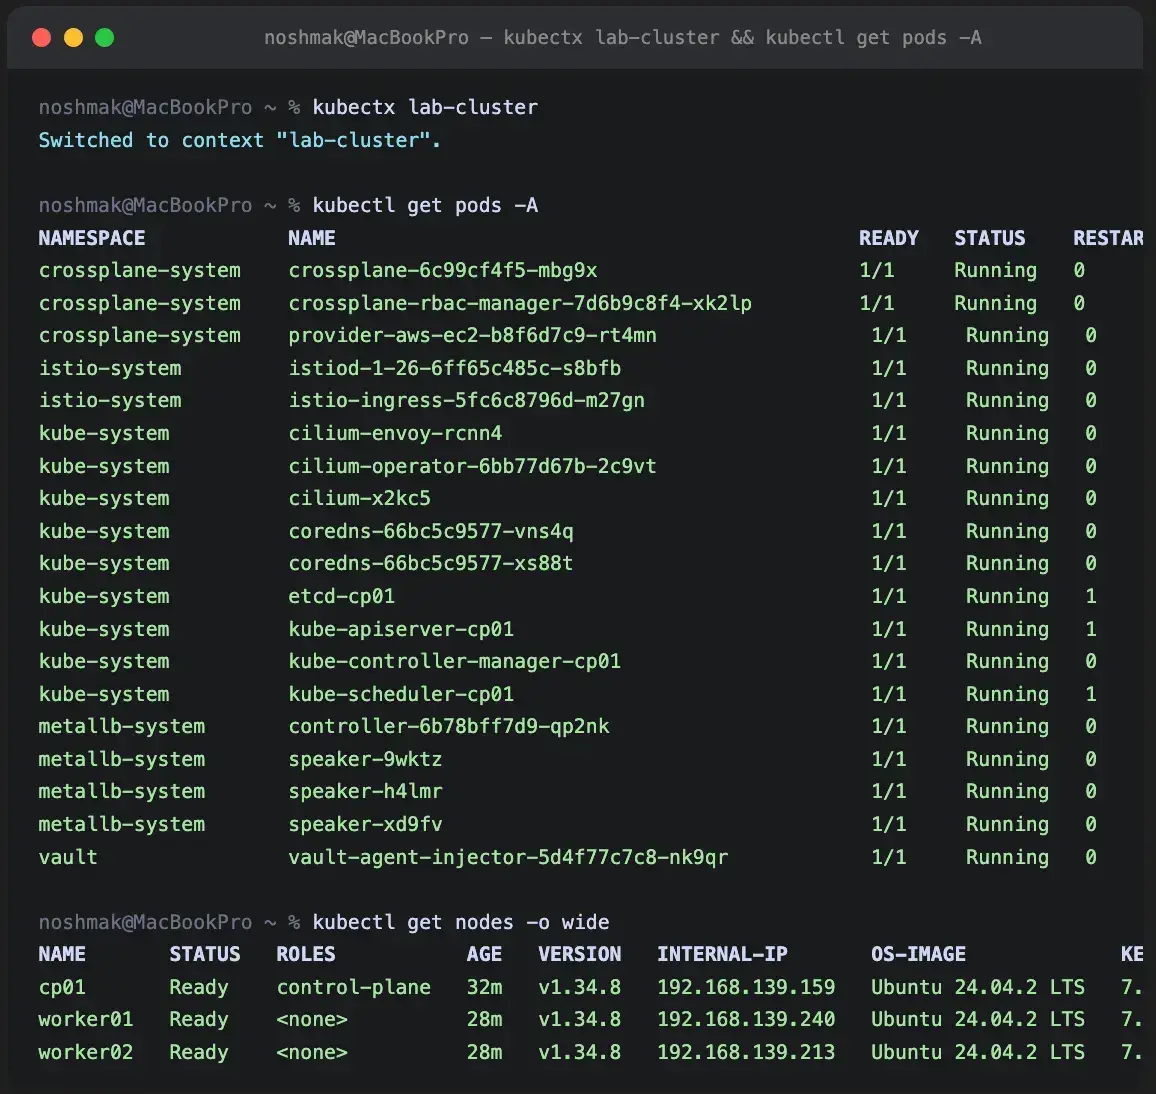Click Ubuntu 24.04.2 LTS on worker01 row

pyautogui.click(x=978, y=1020)
